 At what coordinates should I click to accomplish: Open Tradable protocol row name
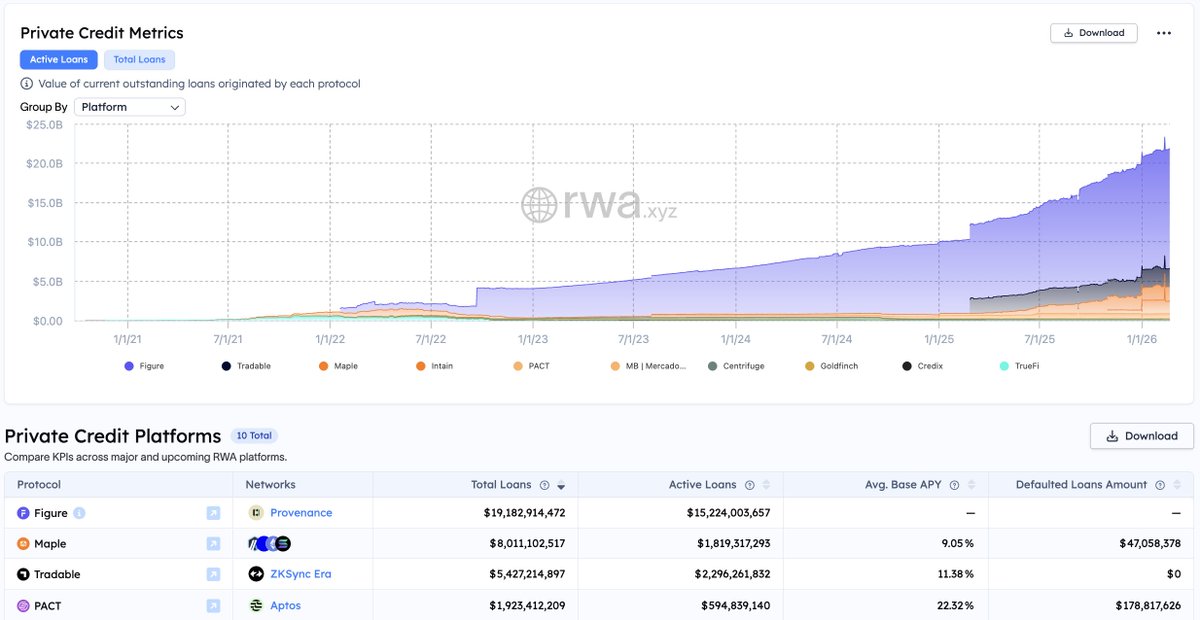[58, 575]
